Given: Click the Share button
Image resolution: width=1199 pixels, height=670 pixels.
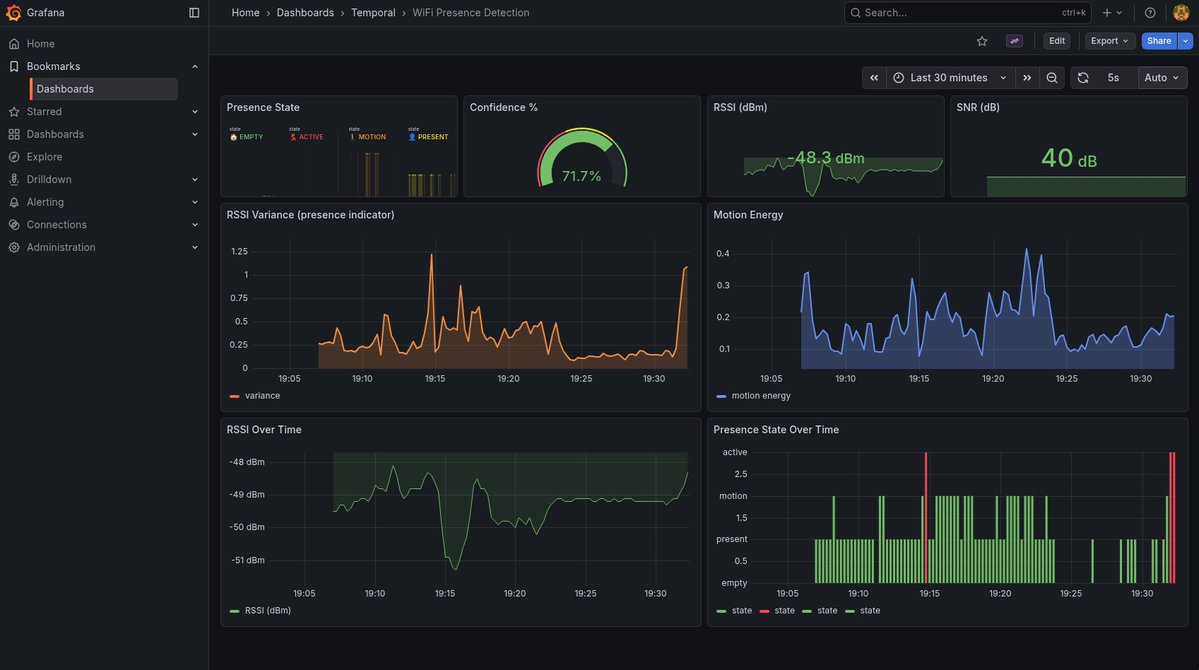Looking at the screenshot, I should point(1158,41).
